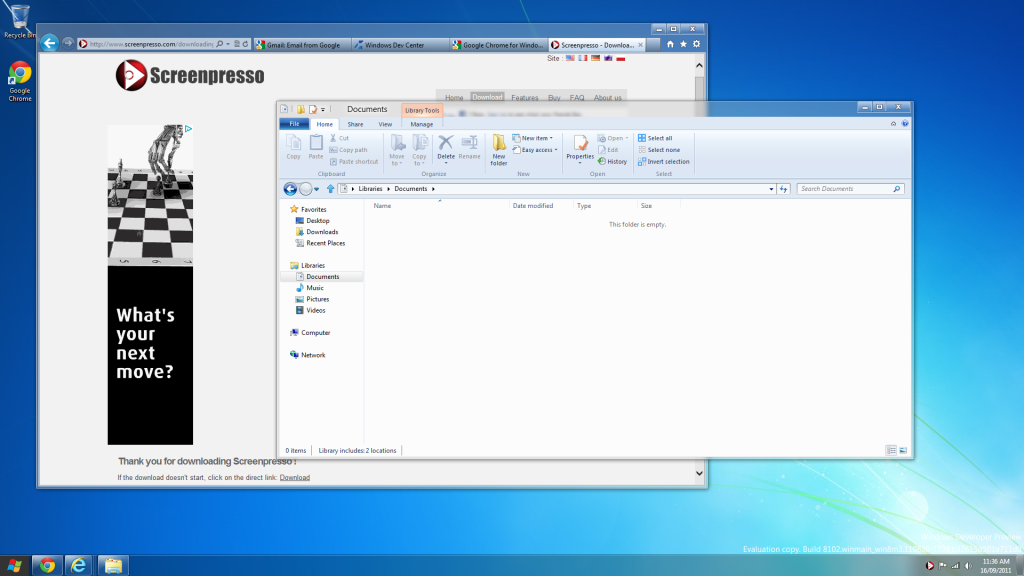
Task: Open the Features page on Screenpresso site
Action: pyautogui.click(x=525, y=97)
